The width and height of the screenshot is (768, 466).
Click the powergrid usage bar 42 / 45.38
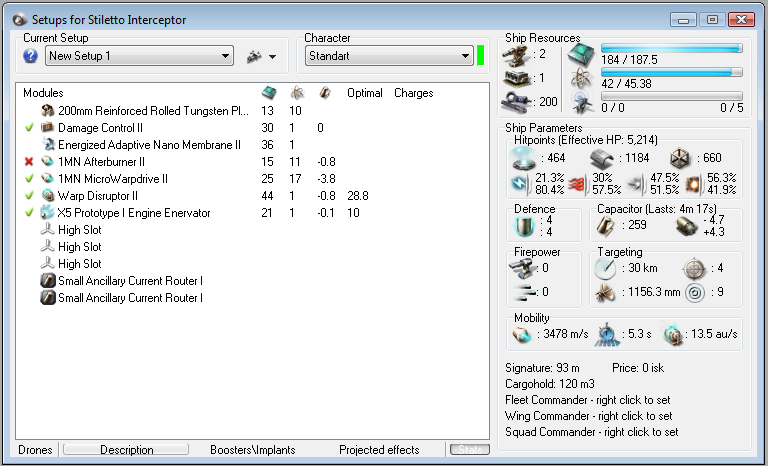(x=672, y=72)
